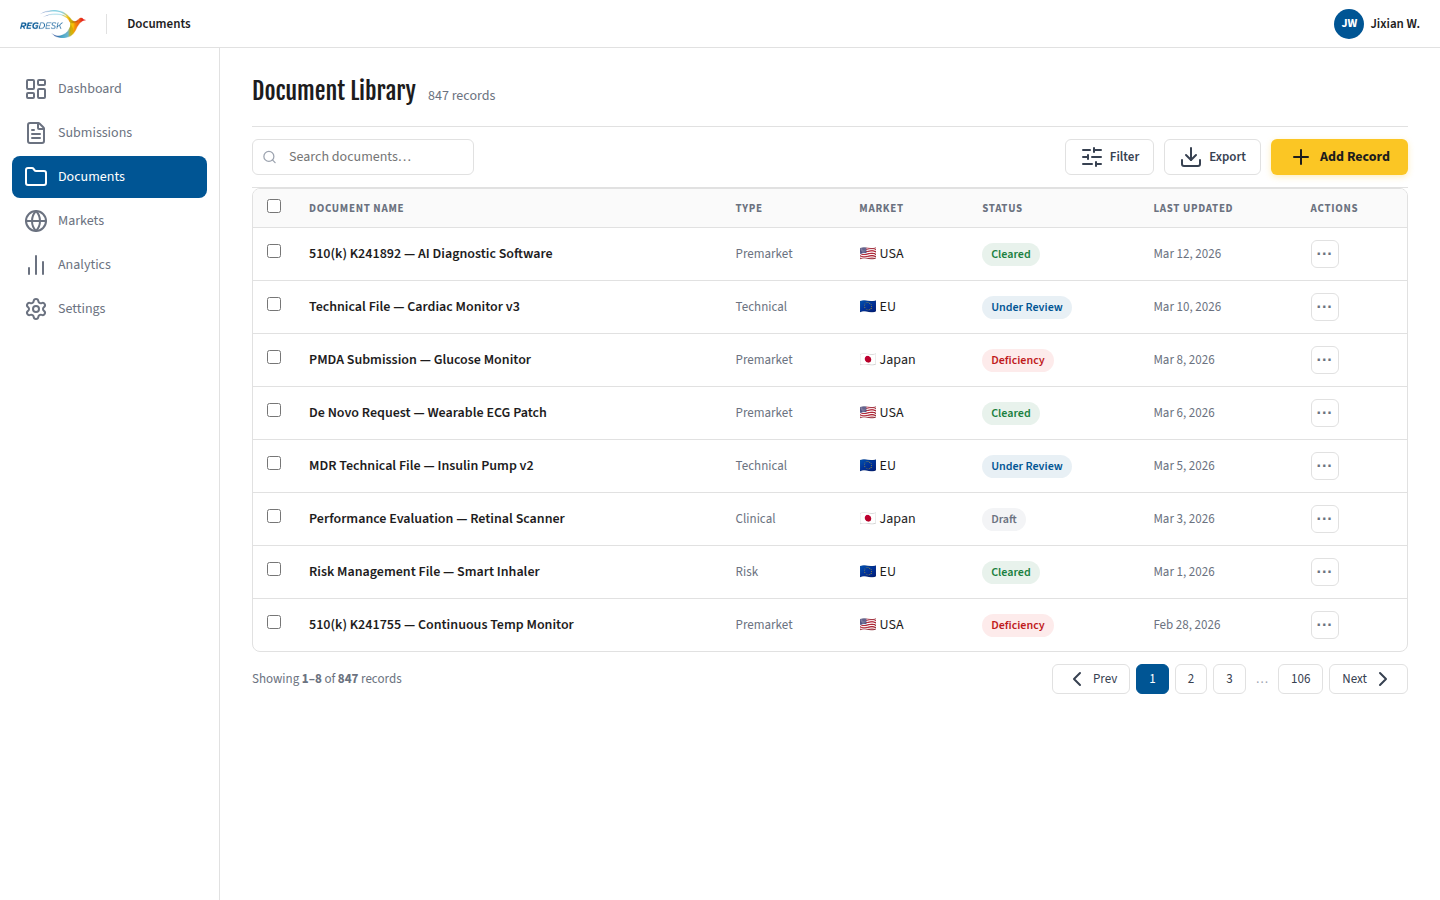Viewport: 1440px width, 900px height.
Task: Click the Add Record button
Action: click(x=1339, y=156)
